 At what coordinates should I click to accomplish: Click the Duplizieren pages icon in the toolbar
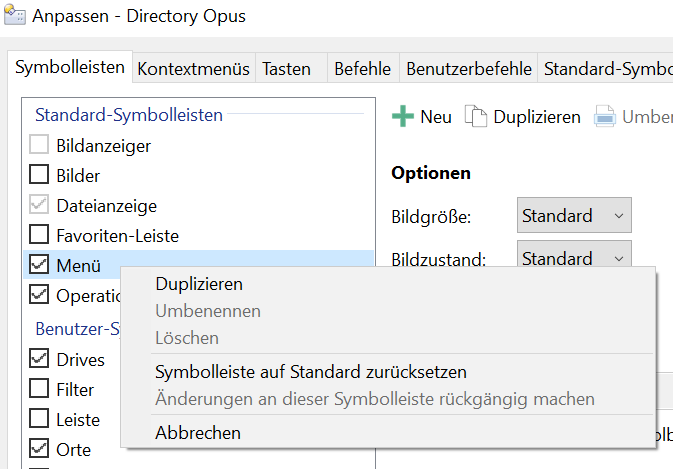click(x=476, y=116)
